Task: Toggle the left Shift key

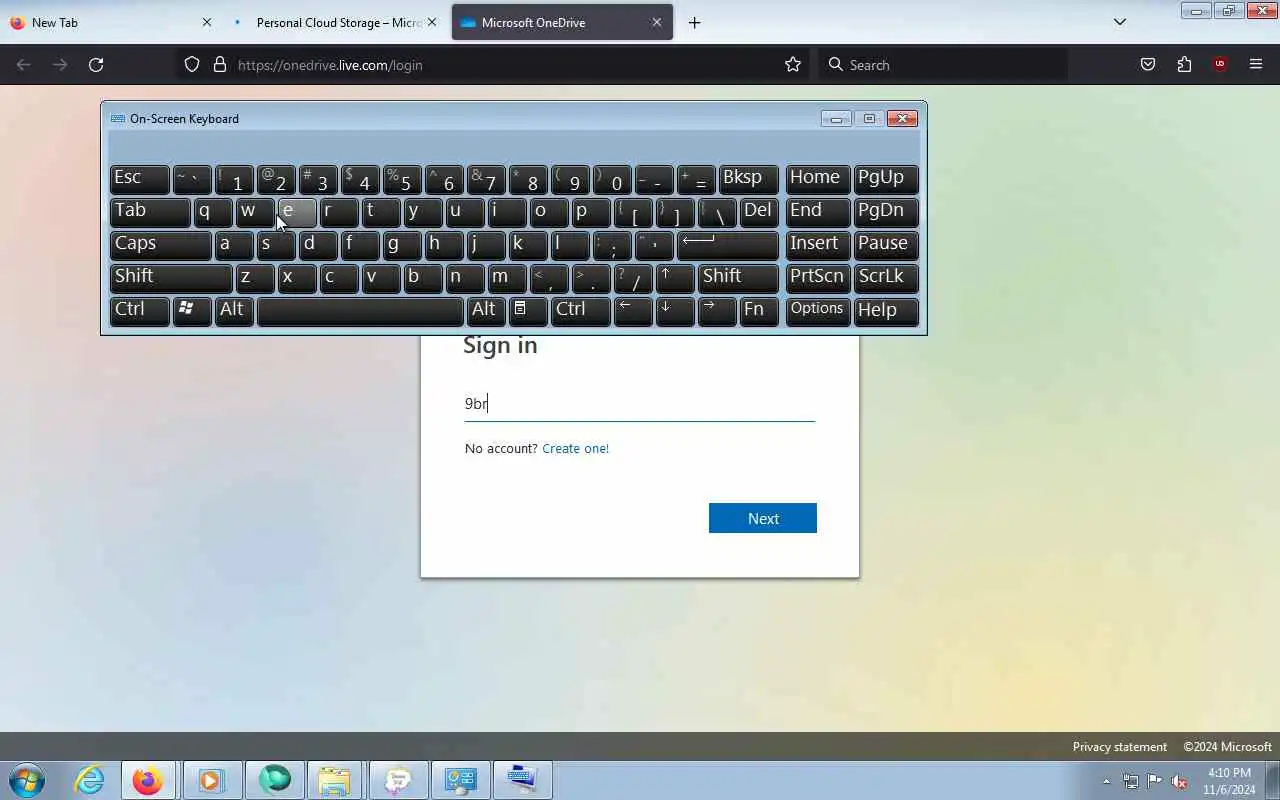Action: coord(171,277)
